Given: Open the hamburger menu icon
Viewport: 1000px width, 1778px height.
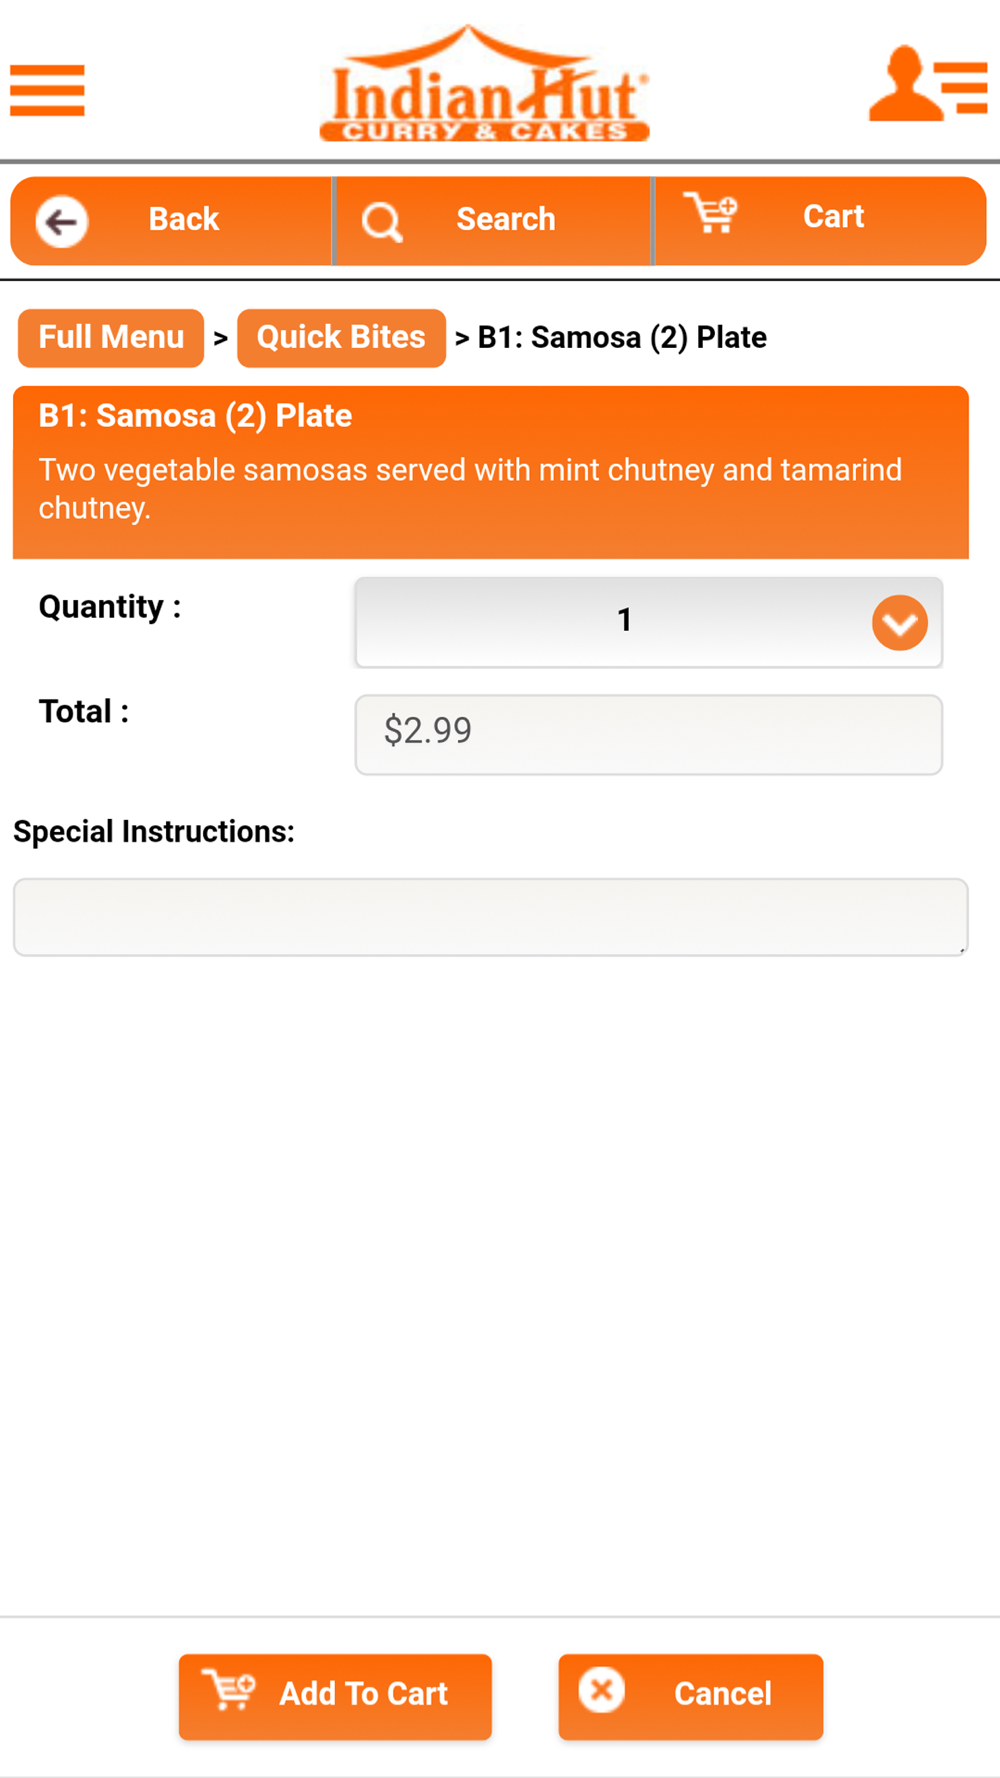Looking at the screenshot, I should [47, 90].
